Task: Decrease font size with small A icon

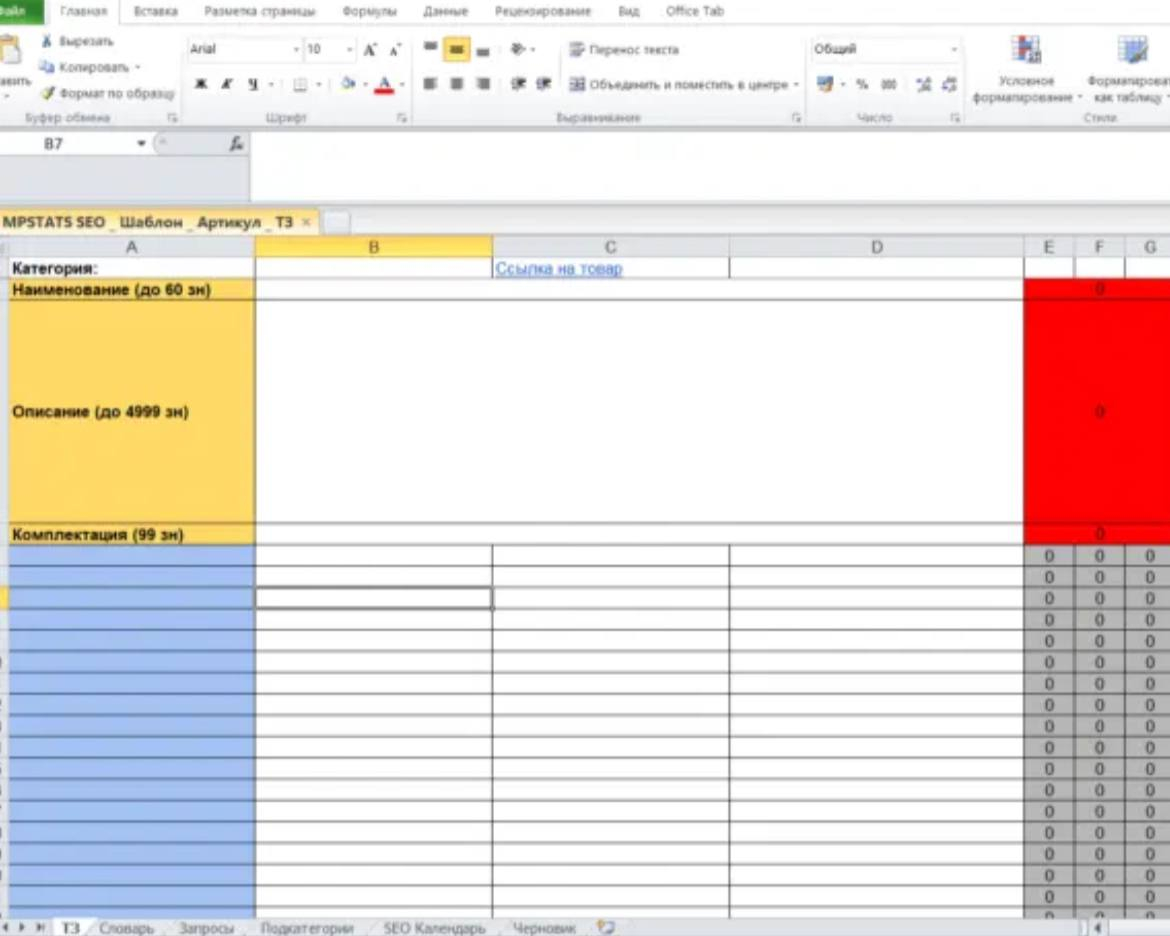Action: coord(395,50)
